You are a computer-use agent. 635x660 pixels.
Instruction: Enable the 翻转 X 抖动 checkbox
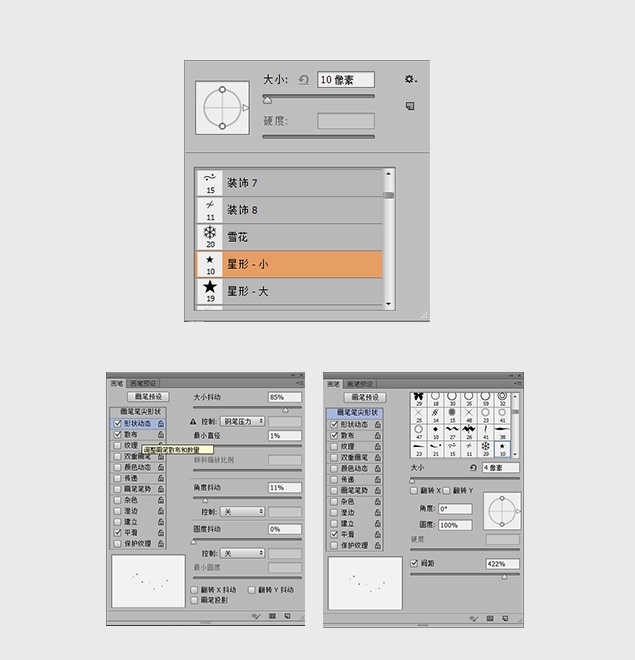click(194, 590)
